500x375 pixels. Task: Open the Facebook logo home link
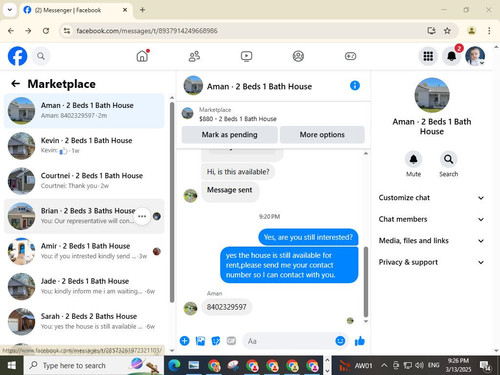[17, 56]
